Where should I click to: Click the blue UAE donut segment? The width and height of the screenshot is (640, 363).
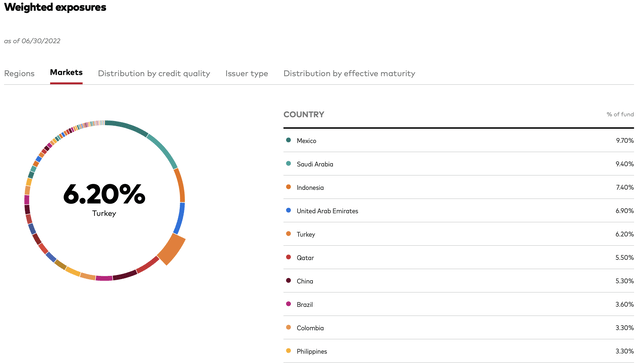180,218
